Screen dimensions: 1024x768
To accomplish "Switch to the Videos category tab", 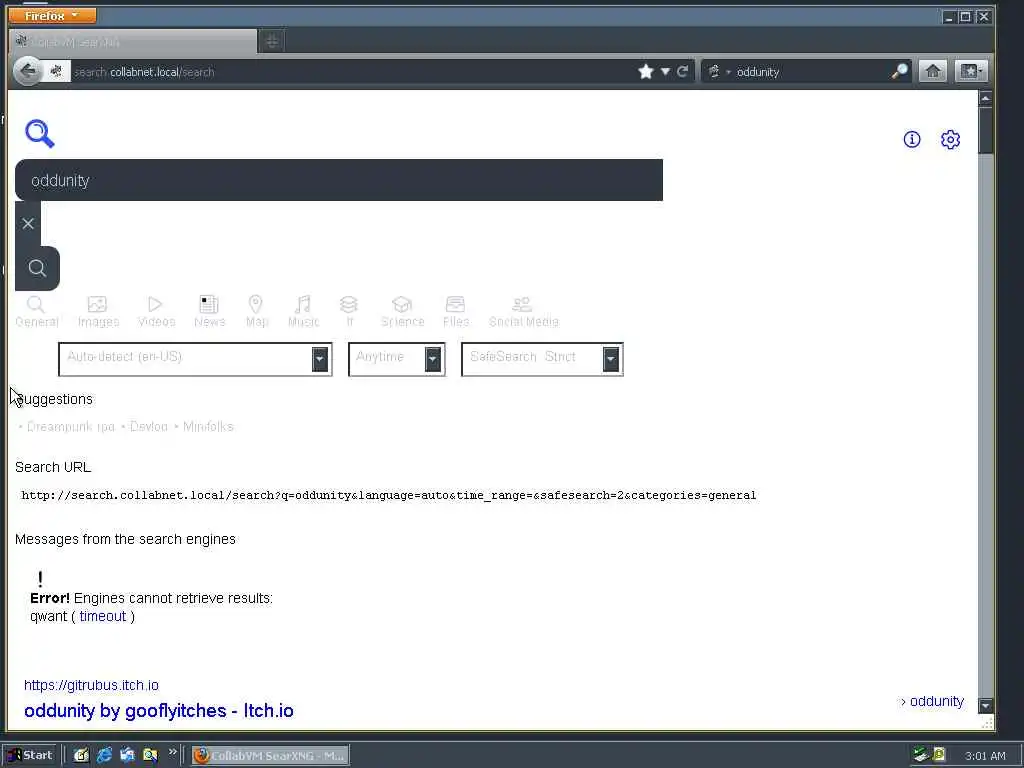I will click(x=156, y=312).
